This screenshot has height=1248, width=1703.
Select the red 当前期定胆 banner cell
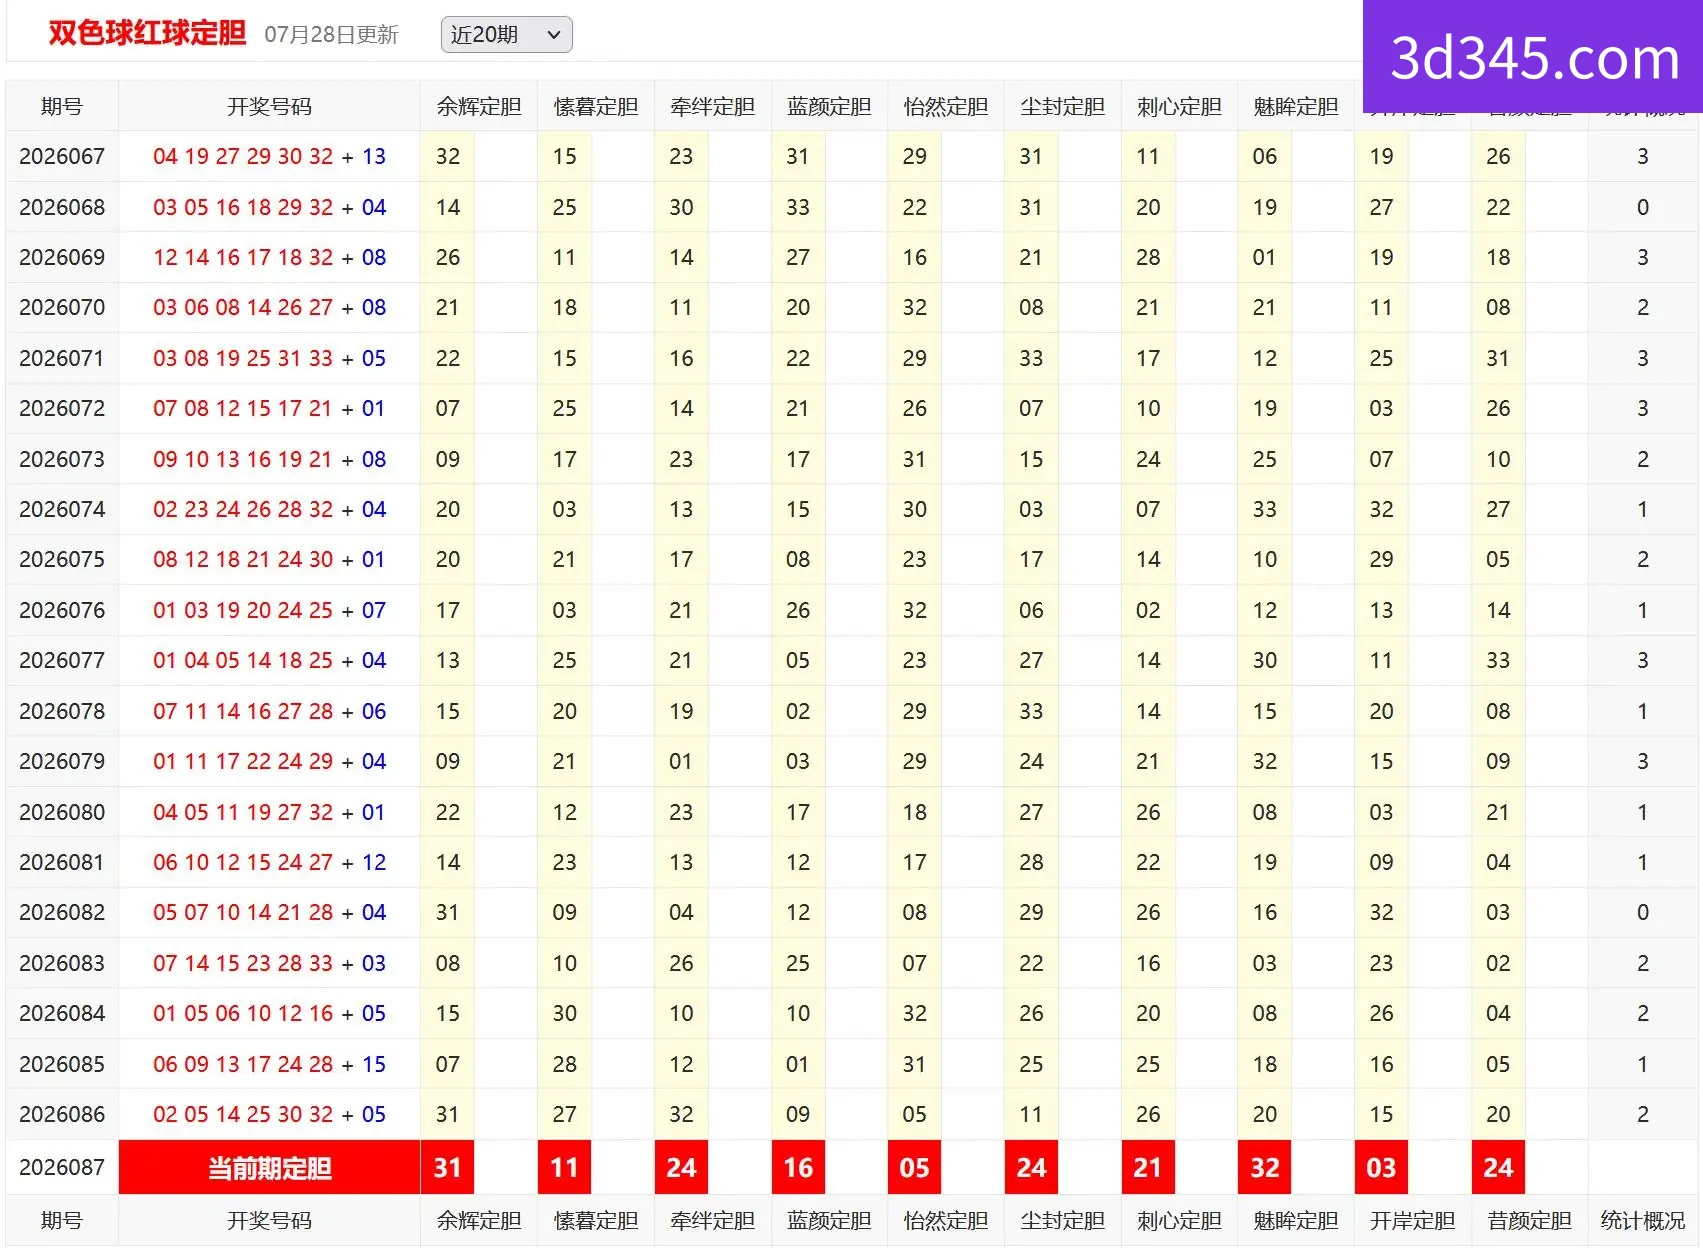[269, 1167]
